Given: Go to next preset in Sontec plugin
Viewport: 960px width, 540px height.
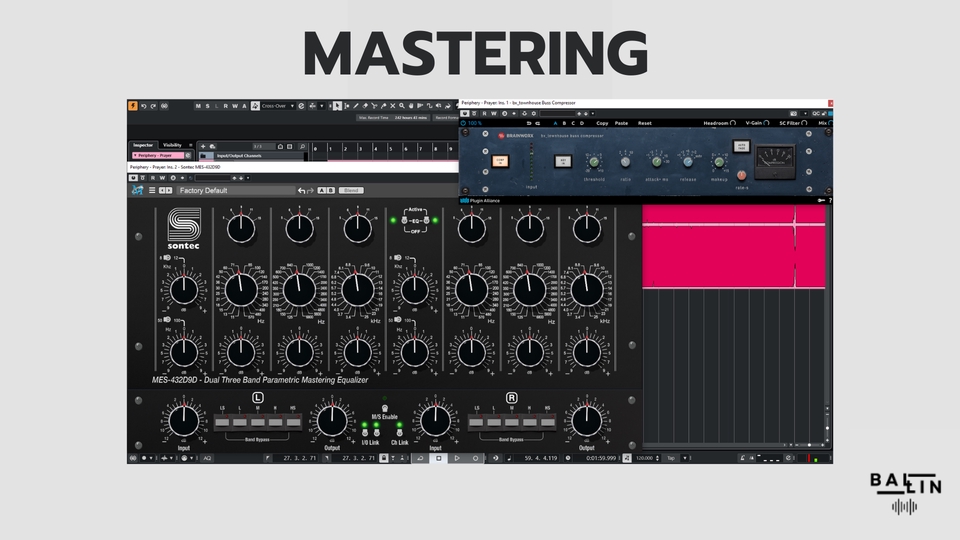Looking at the screenshot, I should click(169, 190).
